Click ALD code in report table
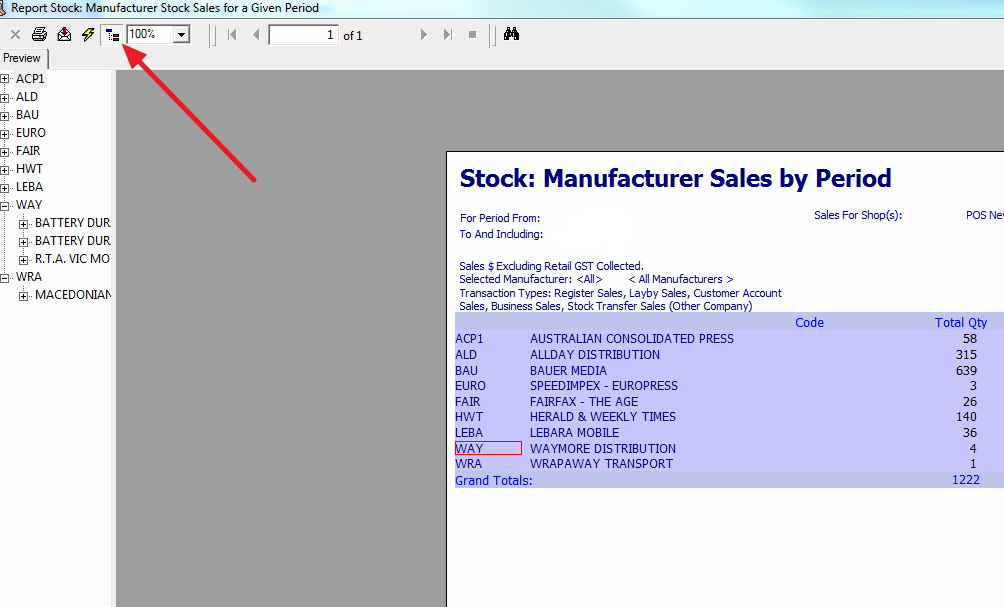The width and height of the screenshot is (1004, 607). (466, 355)
